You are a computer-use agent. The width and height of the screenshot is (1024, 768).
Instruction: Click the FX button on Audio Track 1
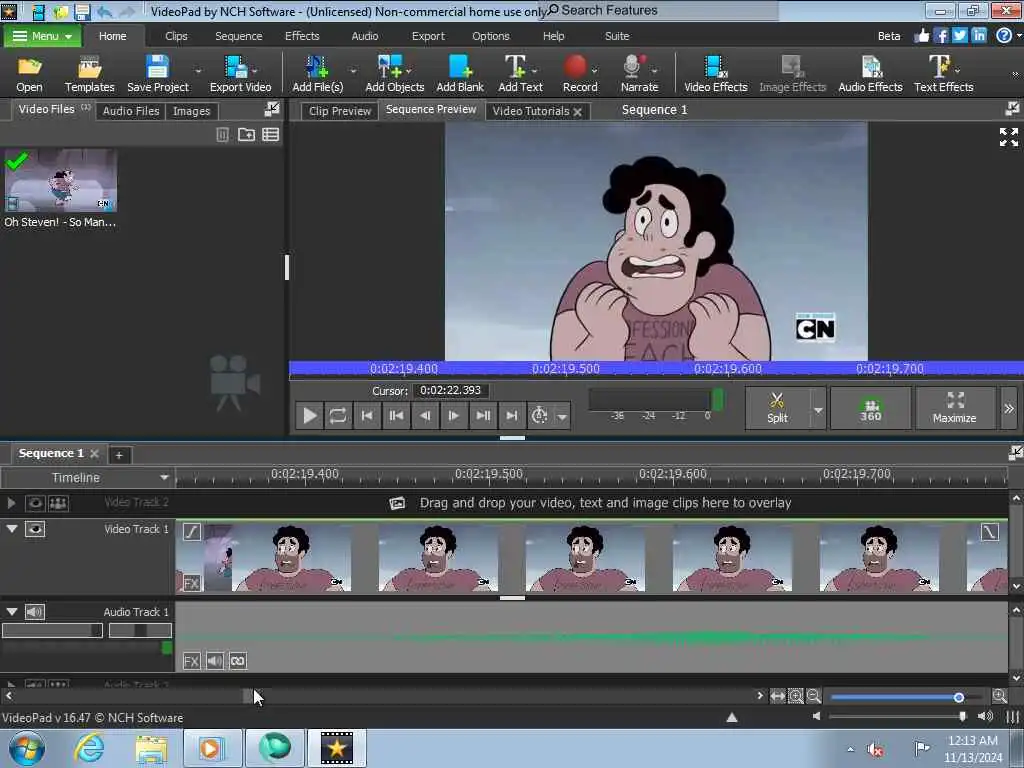pyautogui.click(x=191, y=661)
